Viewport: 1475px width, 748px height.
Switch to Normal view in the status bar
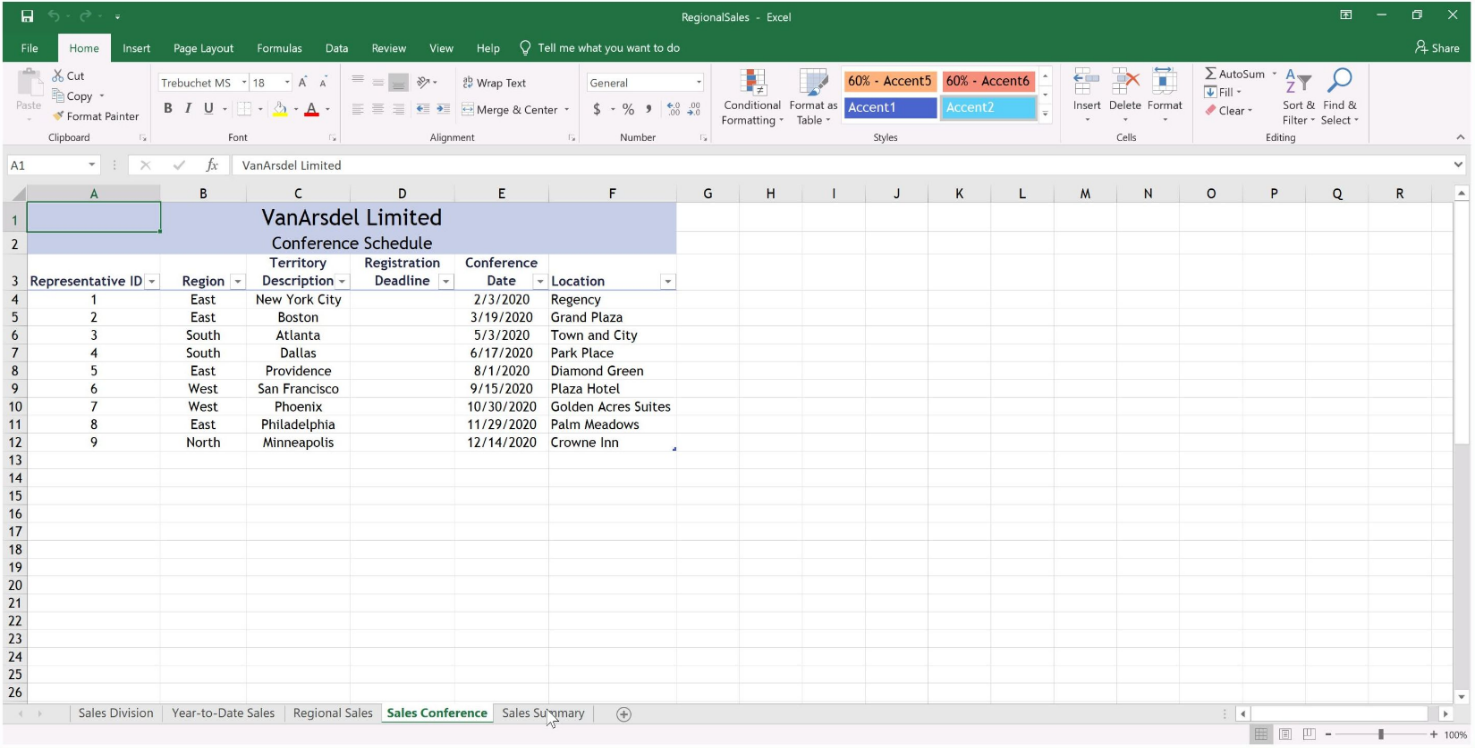tap(1262, 735)
